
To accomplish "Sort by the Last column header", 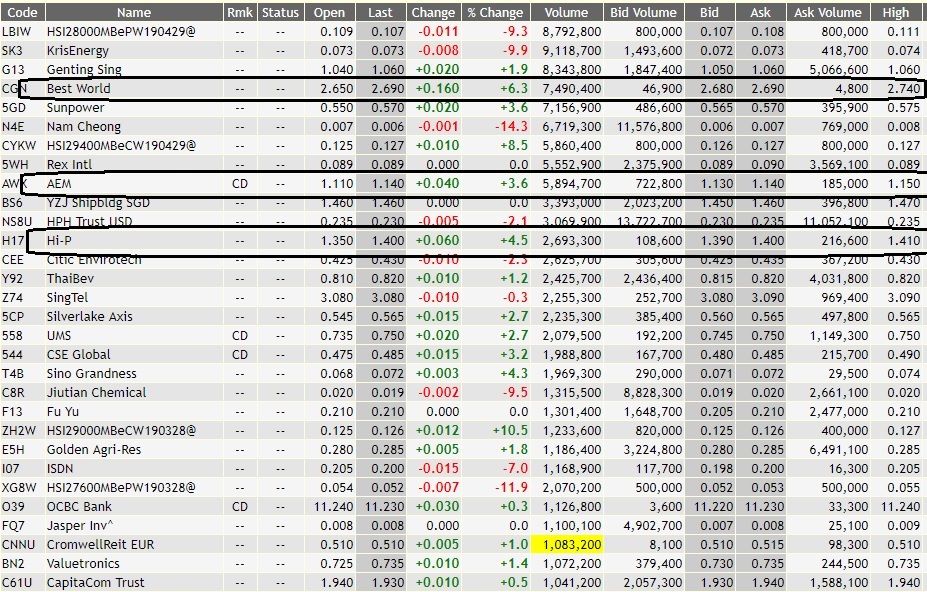I will tap(380, 12).
